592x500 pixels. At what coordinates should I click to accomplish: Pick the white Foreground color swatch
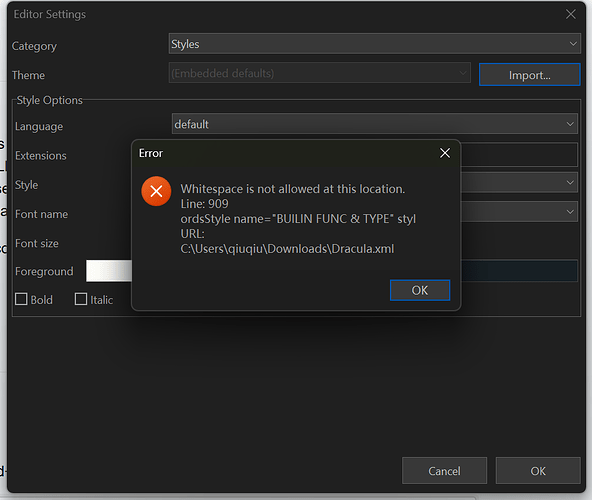109,270
